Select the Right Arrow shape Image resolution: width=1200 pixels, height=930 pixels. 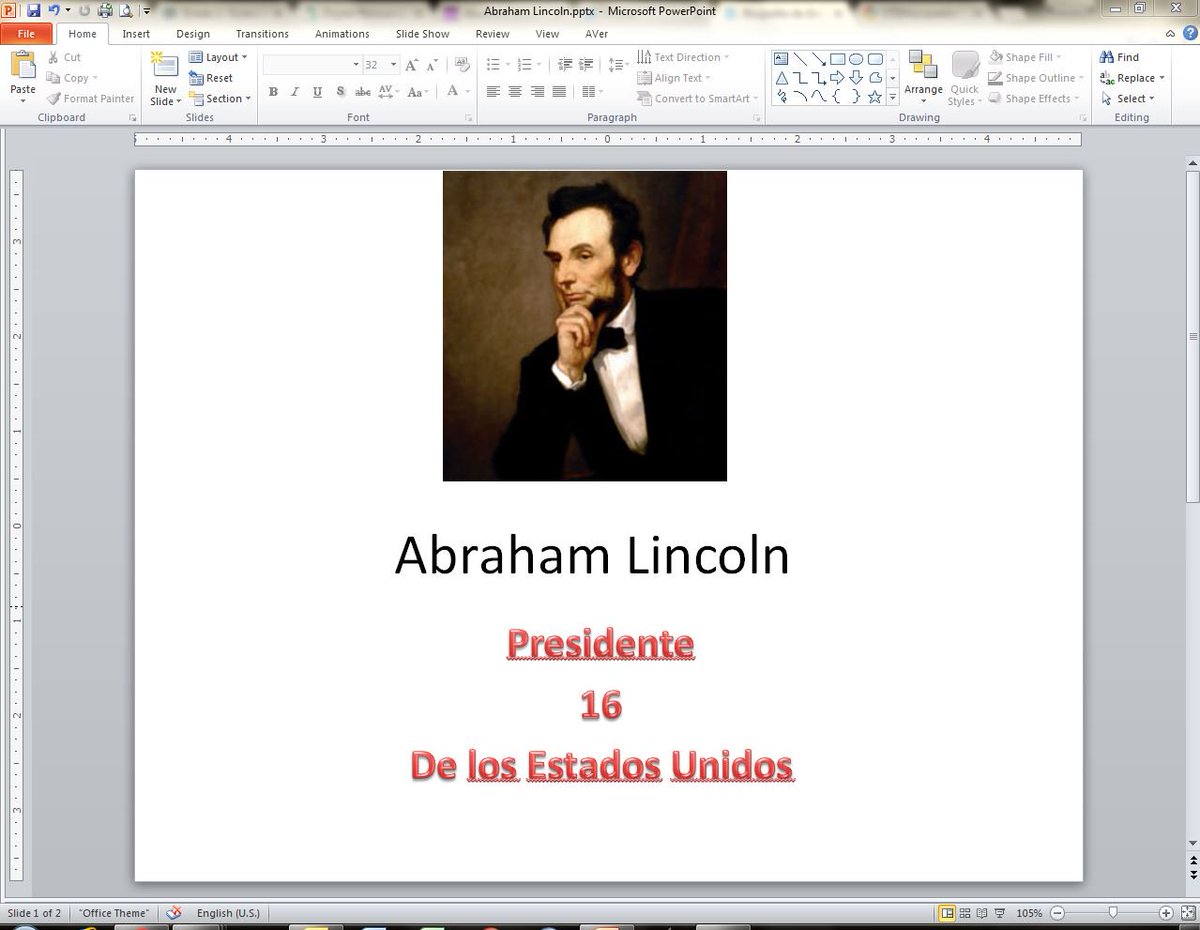point(838,78)
